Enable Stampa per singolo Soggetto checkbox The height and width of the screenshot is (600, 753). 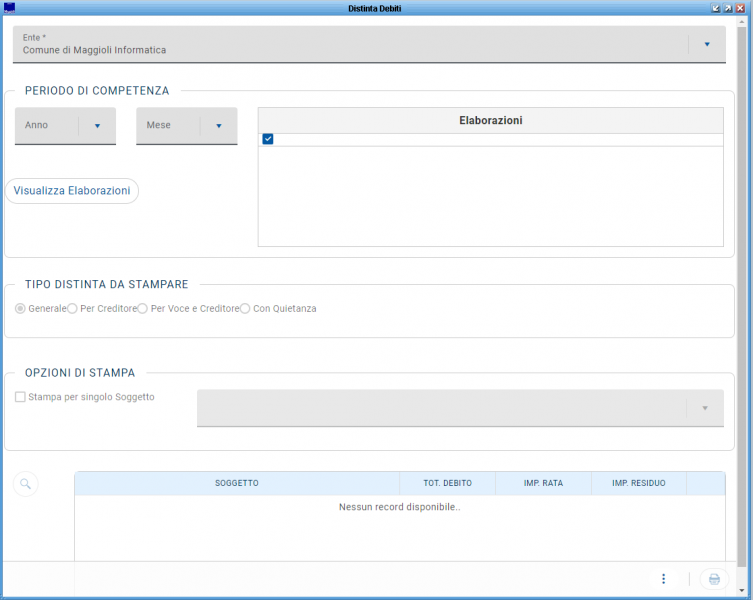(20, 397)
